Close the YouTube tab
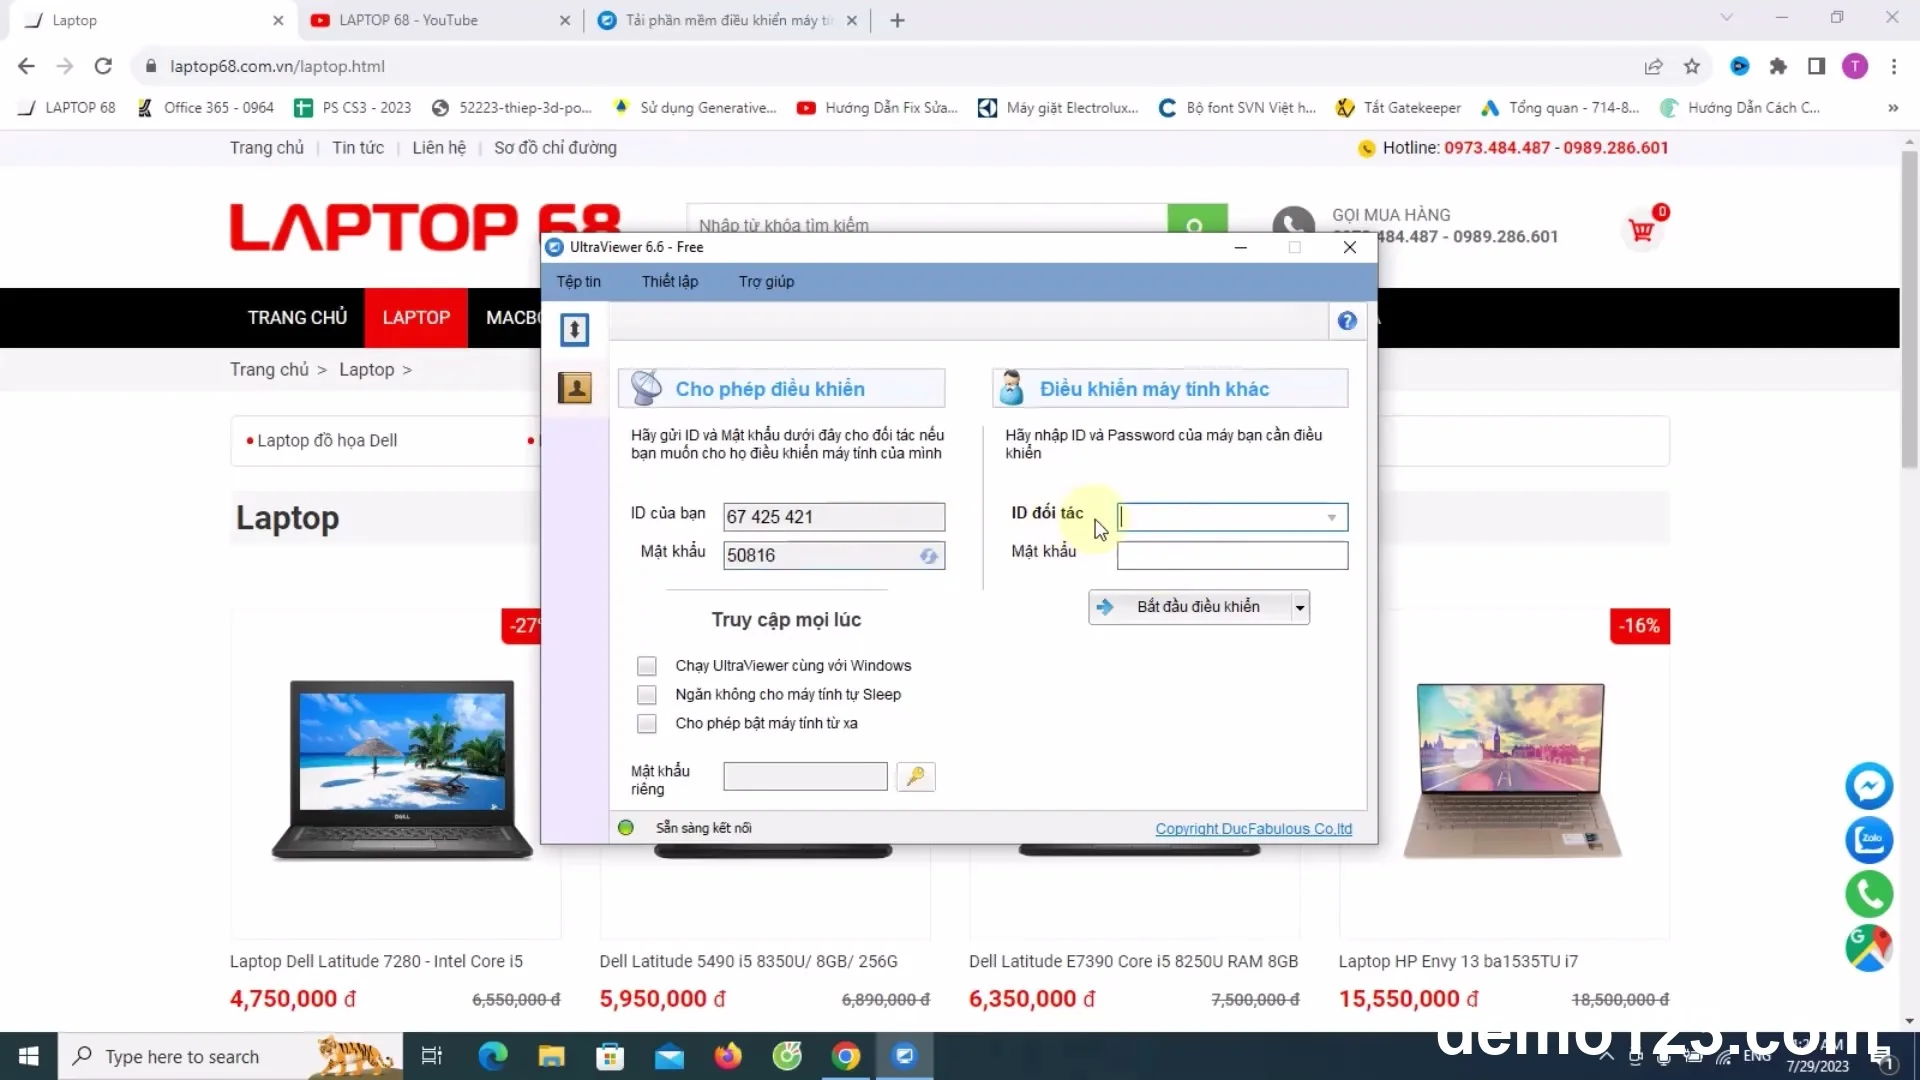 (565, 20)
